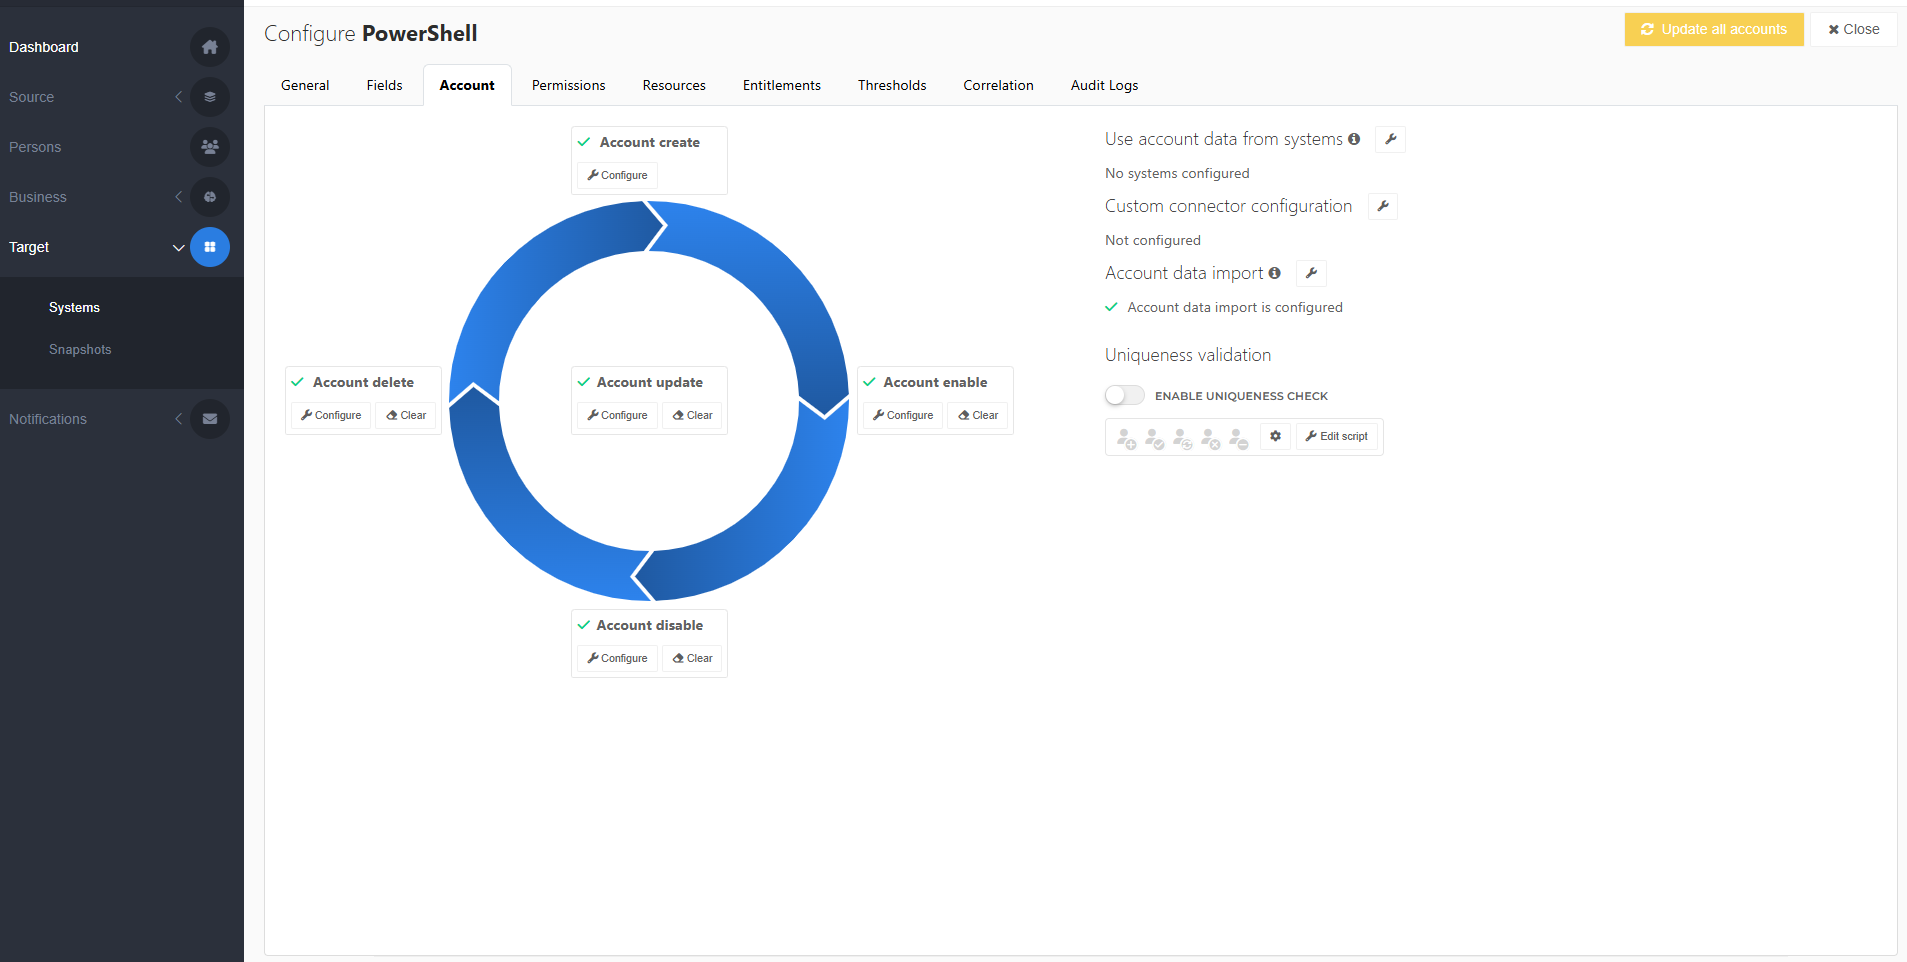Click the uniqueness user-checkmark icon

click(1155, 439)
